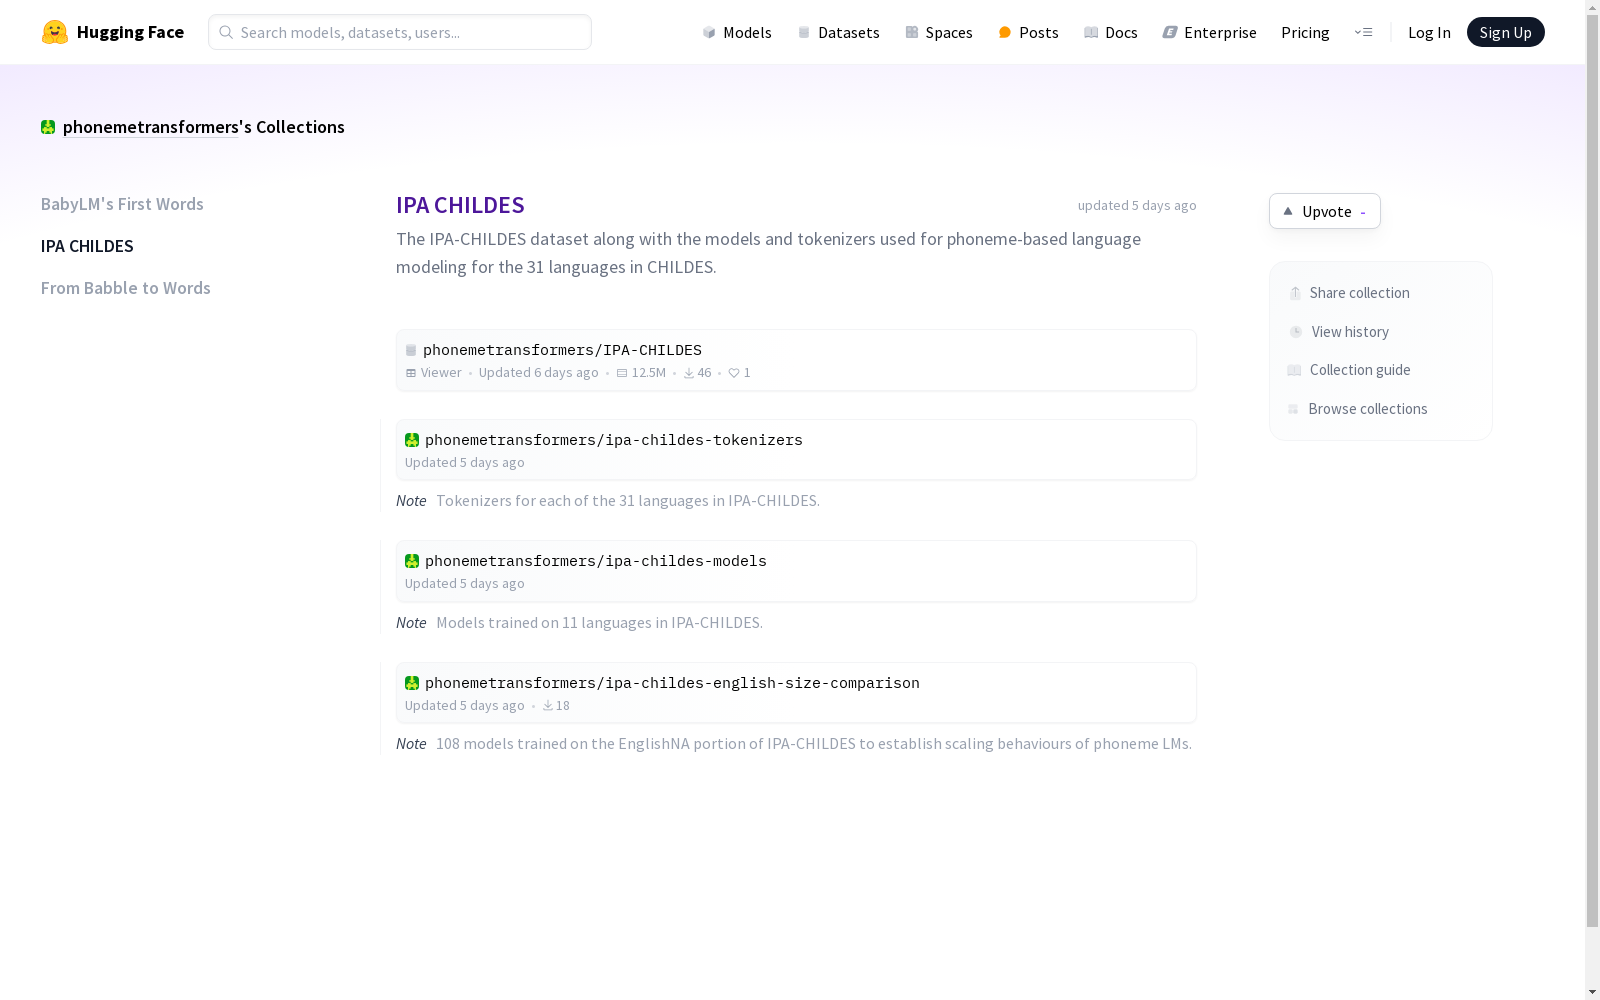The width and height of the screenshot is (1600, 1000).
Task: Click the Share collection icon
Action: [x=1295, y=293]
